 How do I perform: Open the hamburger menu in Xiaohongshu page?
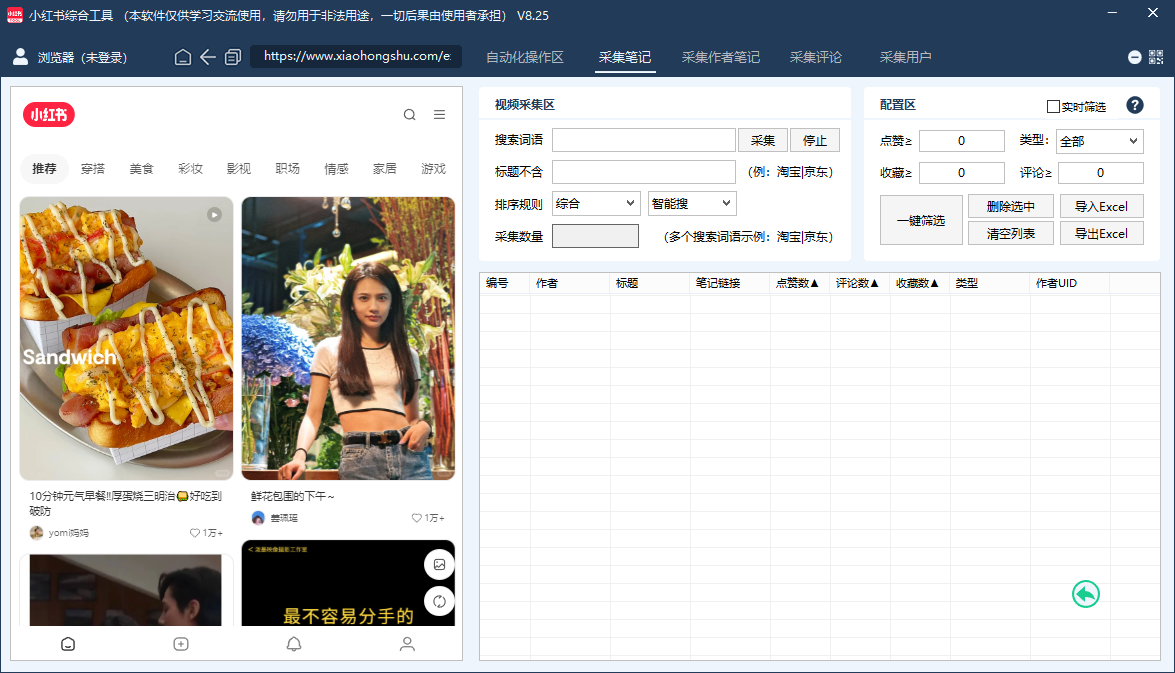(439, 115)
